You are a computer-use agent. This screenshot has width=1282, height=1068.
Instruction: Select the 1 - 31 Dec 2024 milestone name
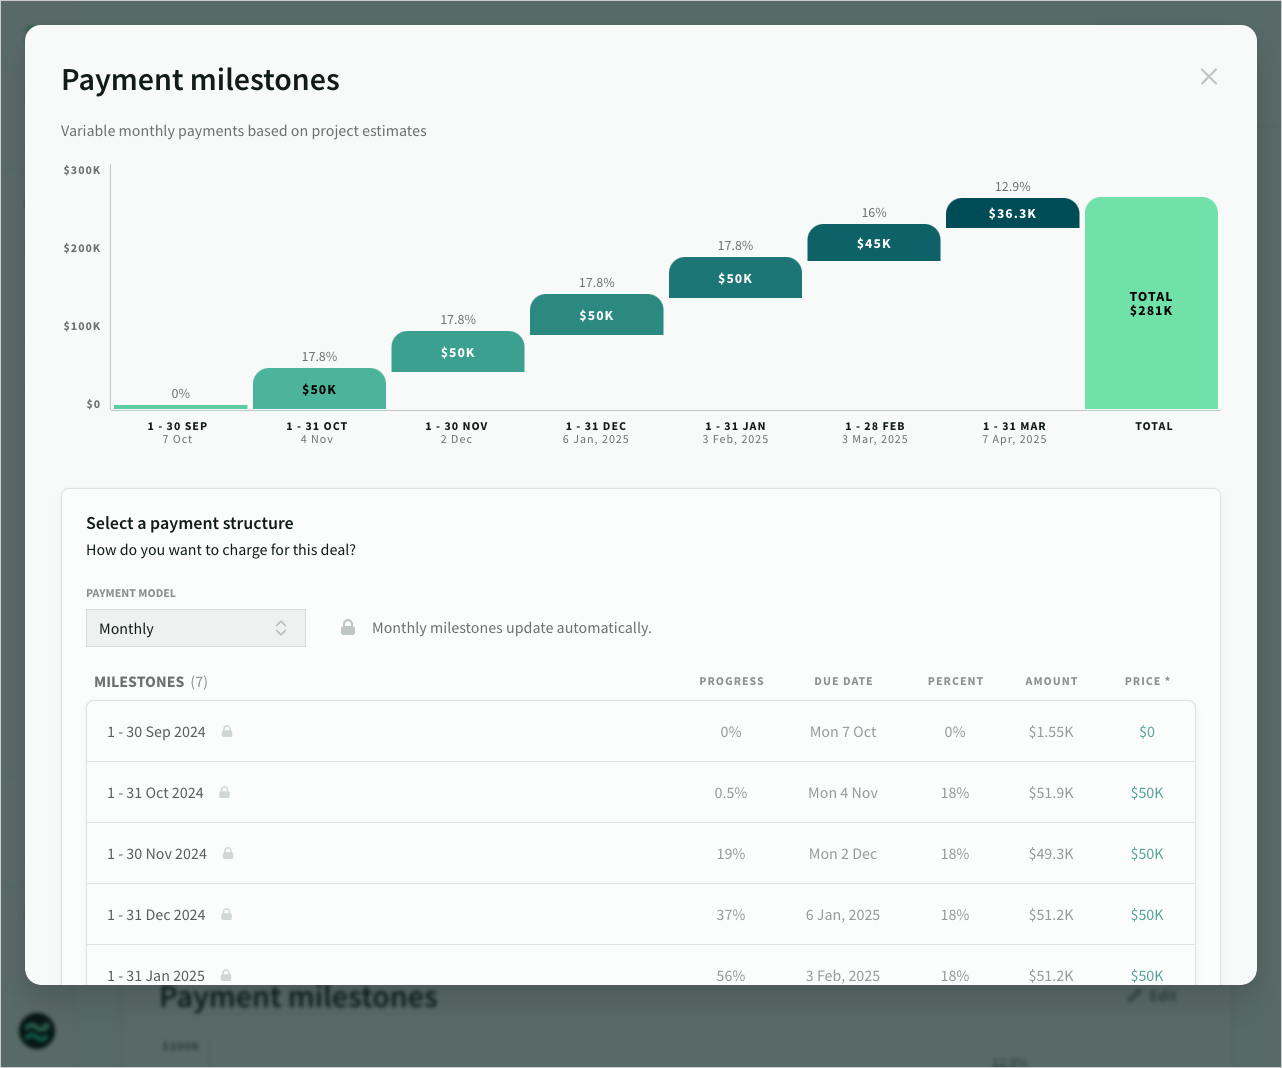click(x=156, y=915)
